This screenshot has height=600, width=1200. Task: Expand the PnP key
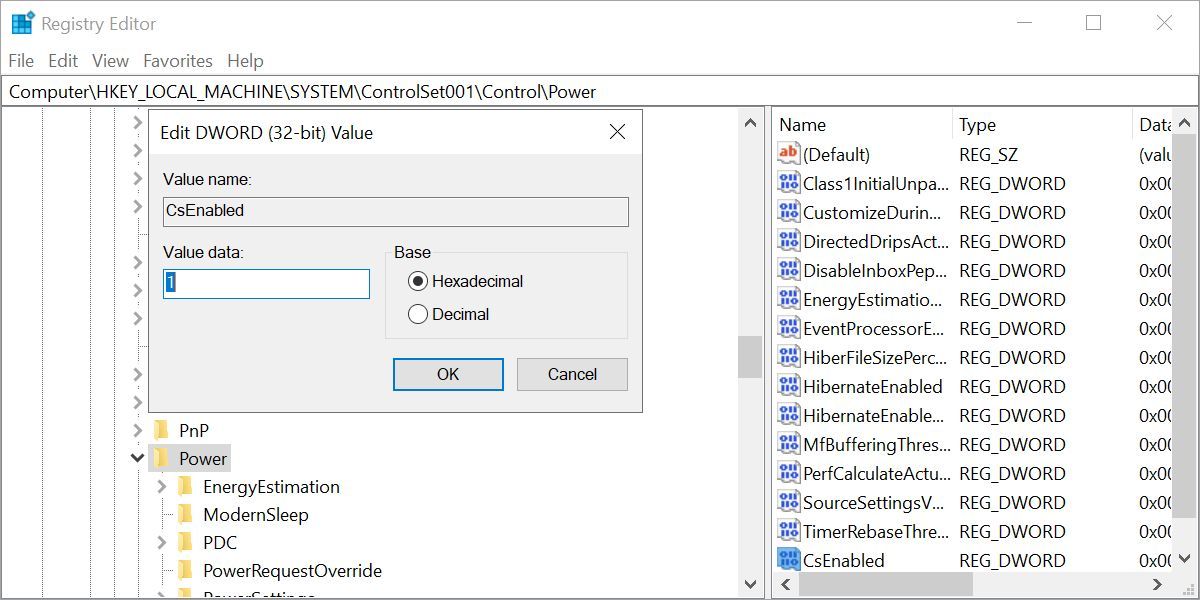click(138, 430)
